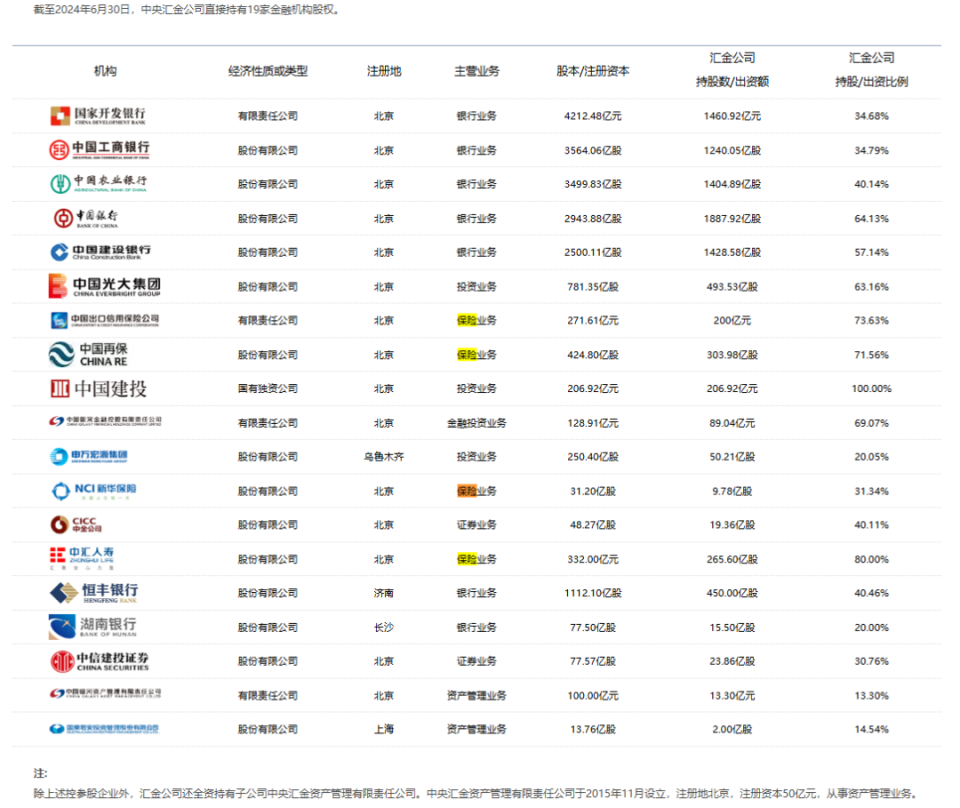Click the 15.50亿股 cell
The height and width of the screenshot is (808, 960).
tap(732, 627)
